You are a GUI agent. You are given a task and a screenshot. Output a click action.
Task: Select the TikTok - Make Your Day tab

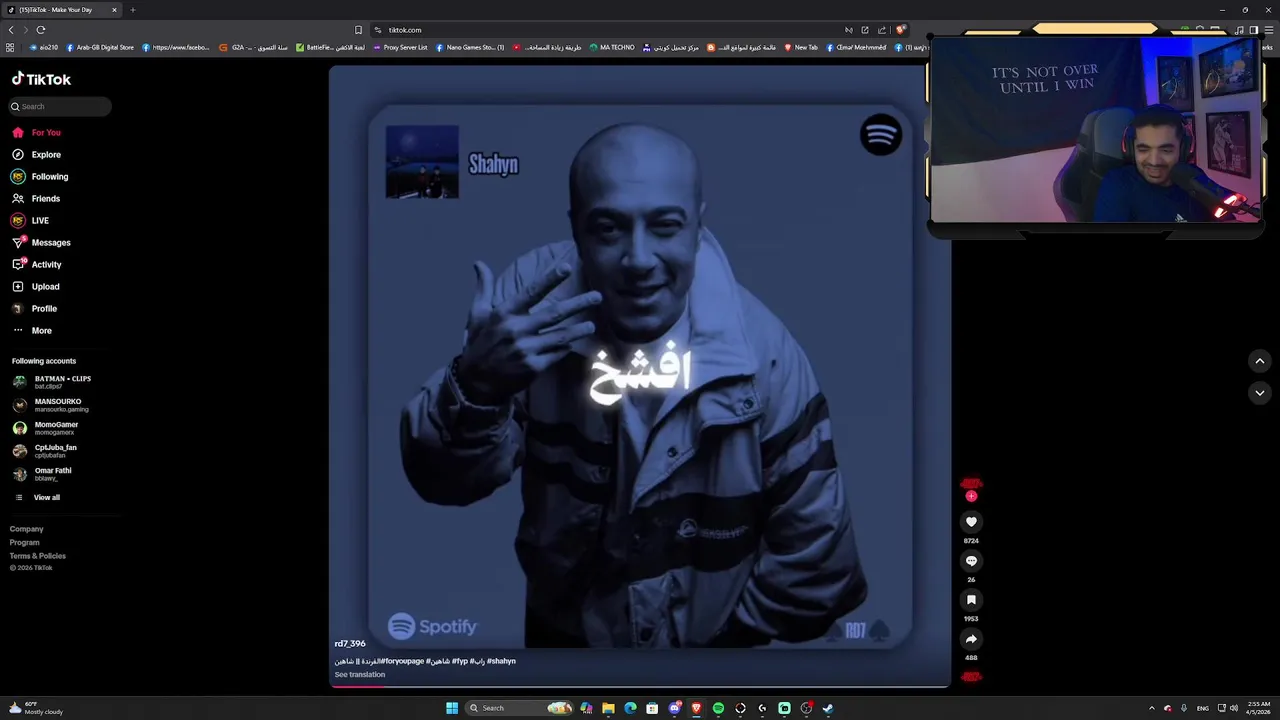(62, 10)
